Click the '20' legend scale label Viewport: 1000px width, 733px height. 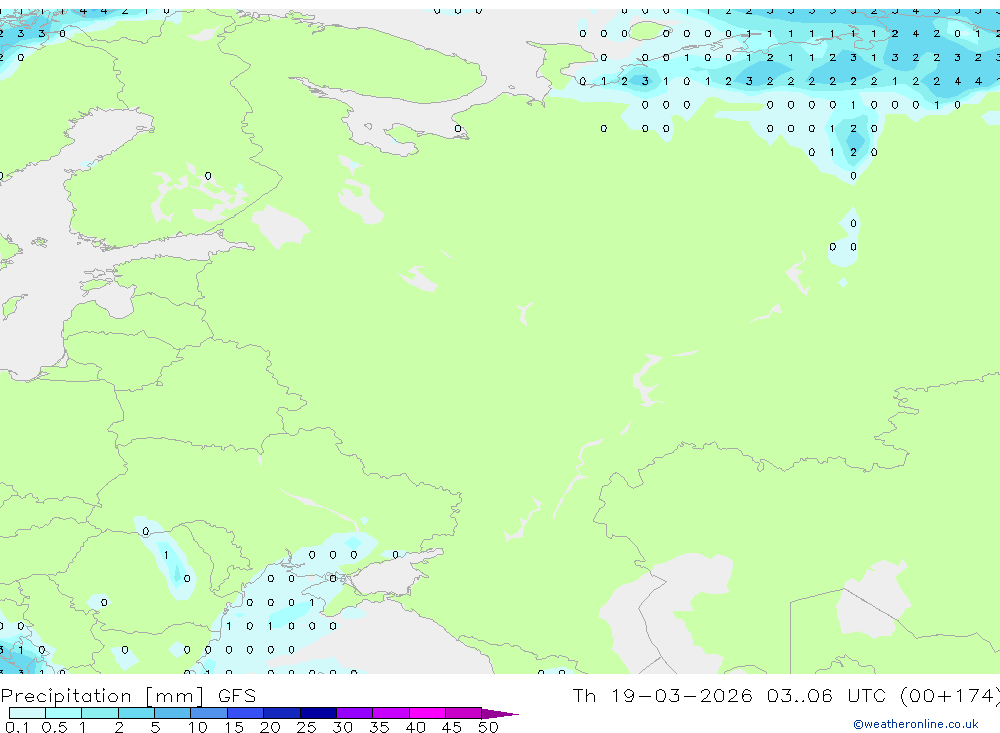coord(270,727)
